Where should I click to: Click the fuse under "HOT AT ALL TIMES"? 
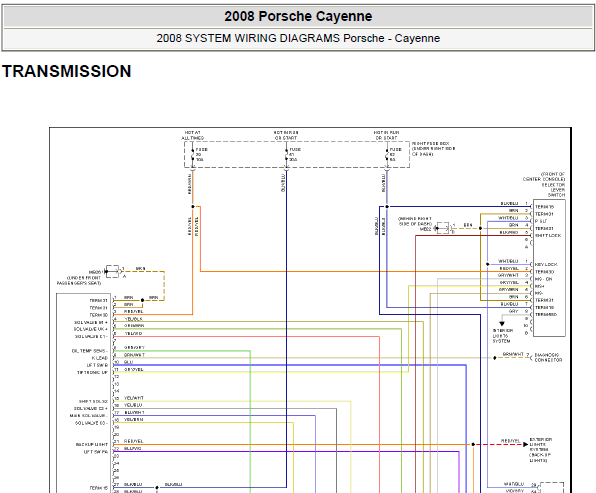click(193, 154)
